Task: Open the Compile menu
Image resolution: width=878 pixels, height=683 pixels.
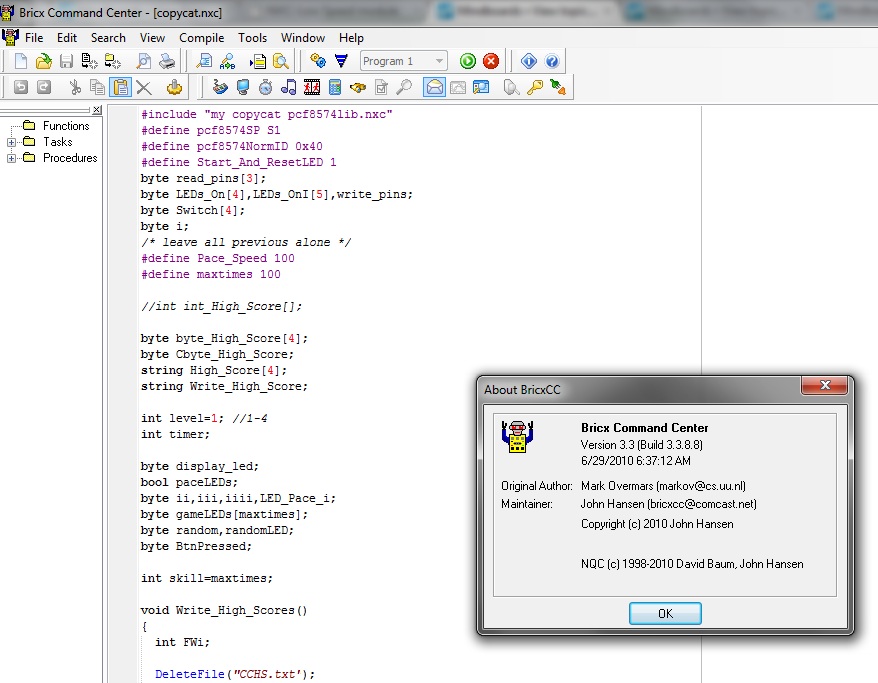Action: [x=201, y=38]
